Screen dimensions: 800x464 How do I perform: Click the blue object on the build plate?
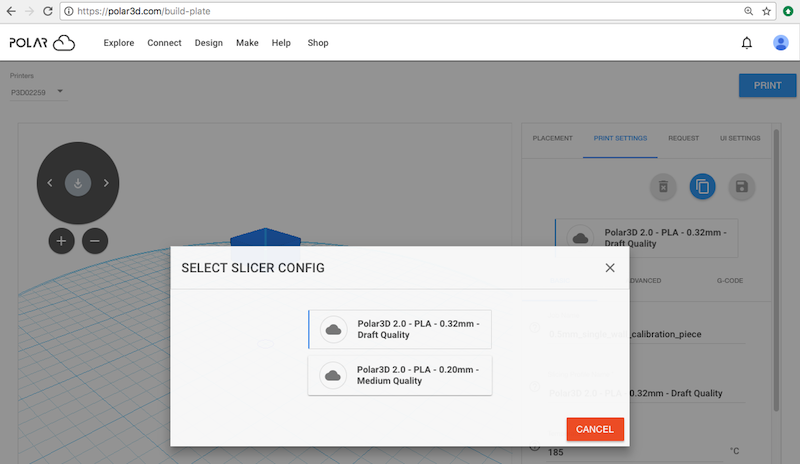(x=265, y=238)
